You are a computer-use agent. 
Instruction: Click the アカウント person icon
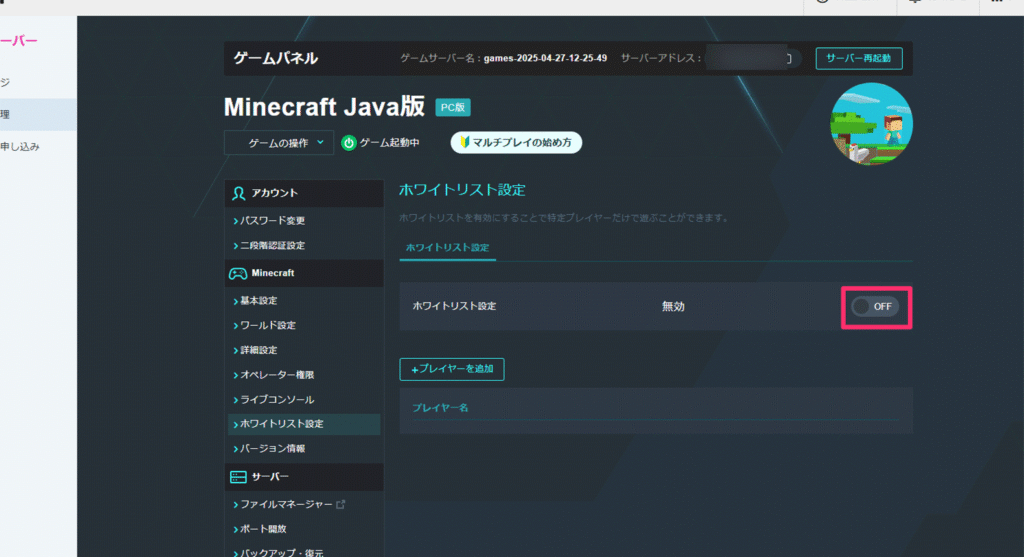pyautogui.click(x=238, y=193)
